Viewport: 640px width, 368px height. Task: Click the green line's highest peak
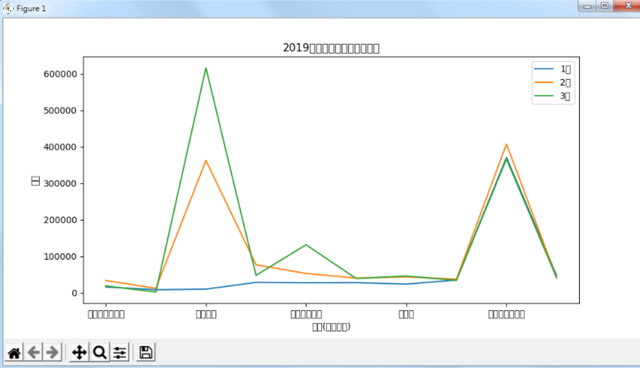point(206,68)
